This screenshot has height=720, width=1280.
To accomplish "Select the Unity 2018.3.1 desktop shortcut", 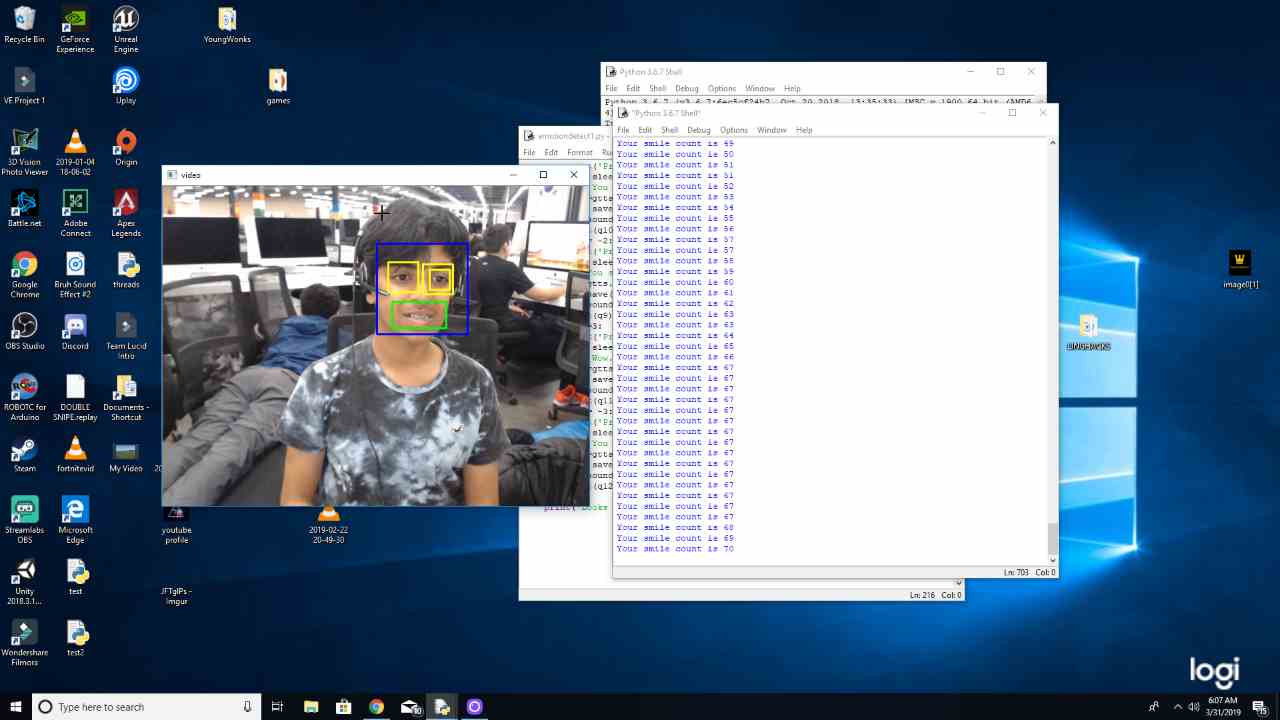I will click(24, 582).
